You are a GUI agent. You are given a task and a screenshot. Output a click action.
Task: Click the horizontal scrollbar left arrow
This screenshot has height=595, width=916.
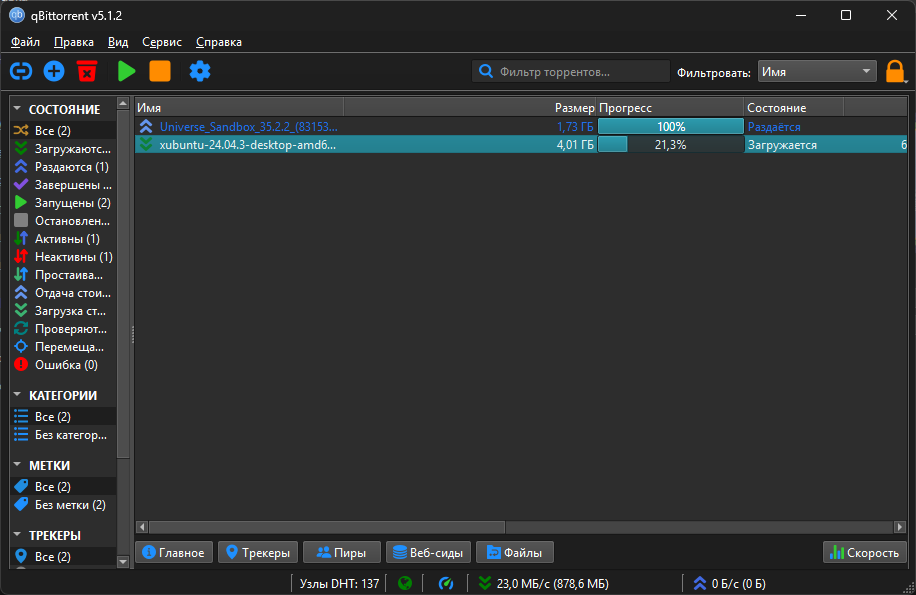pos(142,527)
